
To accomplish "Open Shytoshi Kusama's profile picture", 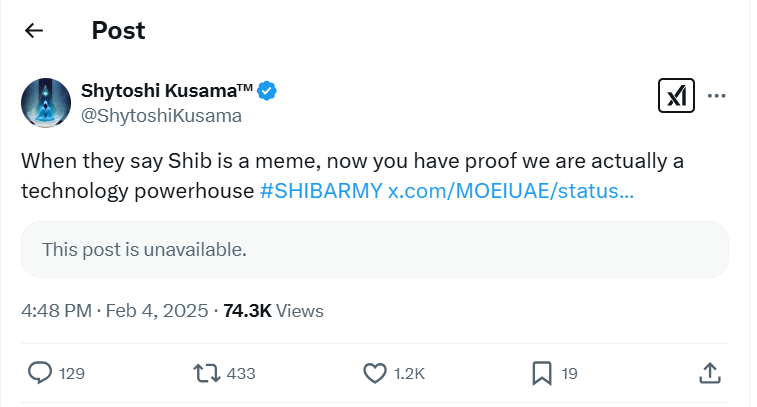I will tap(46, 102).
